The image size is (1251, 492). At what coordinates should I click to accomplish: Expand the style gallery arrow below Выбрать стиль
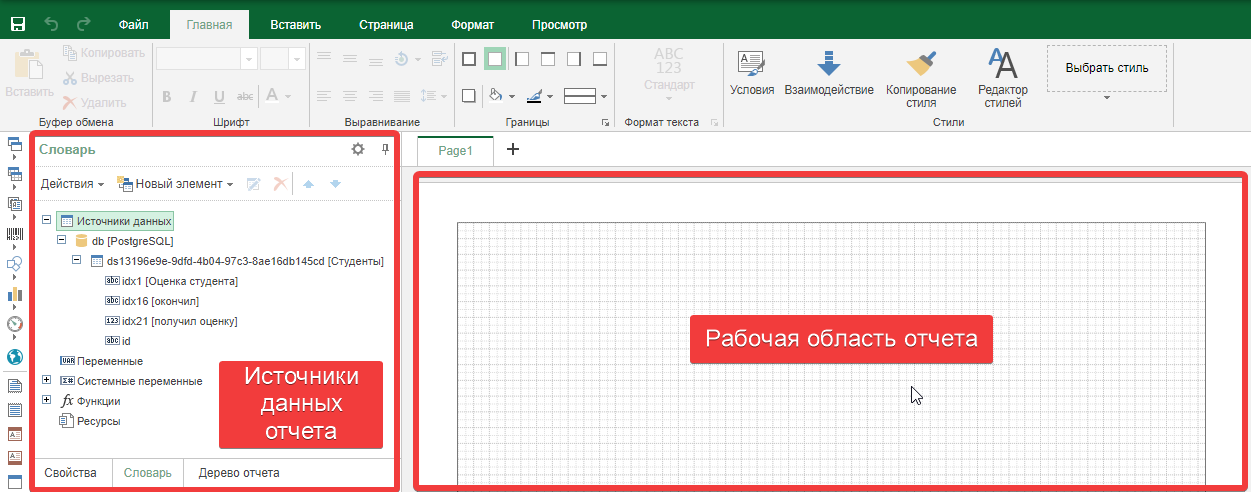point(1107,98)
